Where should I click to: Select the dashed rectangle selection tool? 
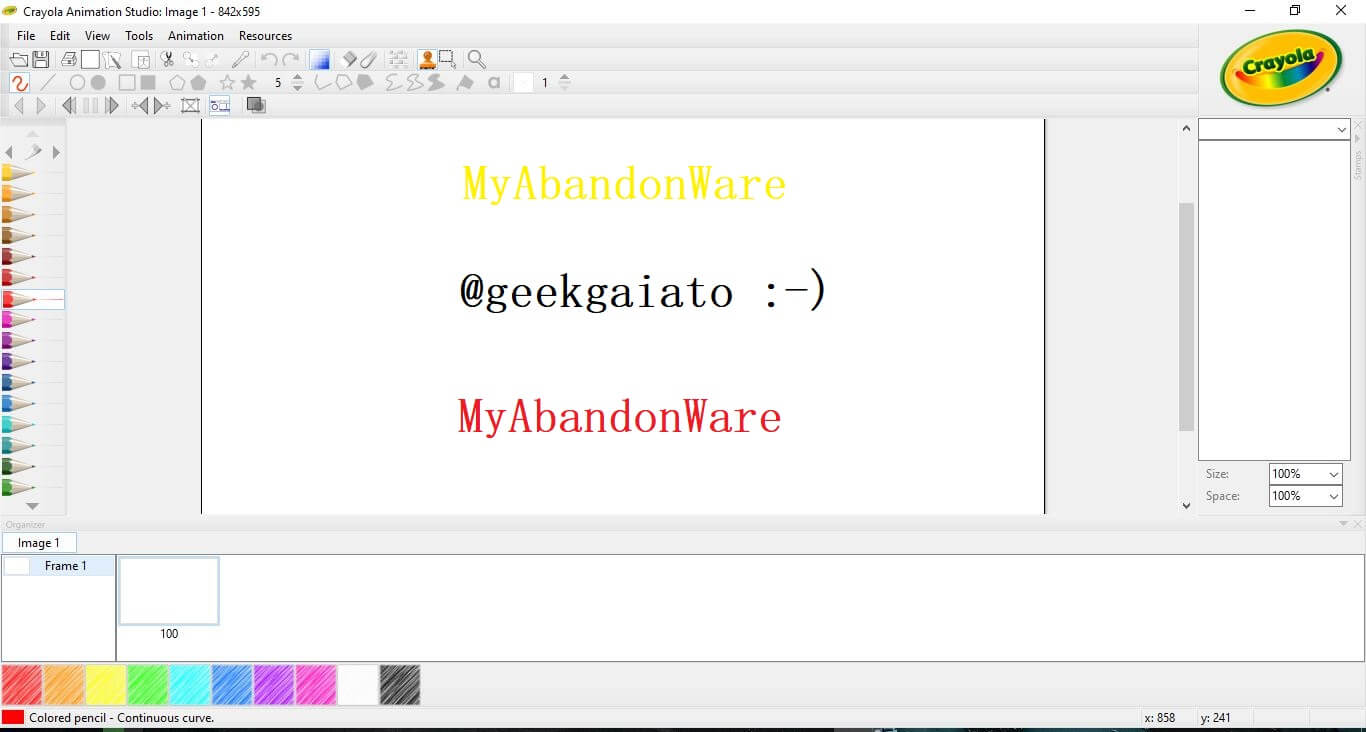click(x=447, y=60)
